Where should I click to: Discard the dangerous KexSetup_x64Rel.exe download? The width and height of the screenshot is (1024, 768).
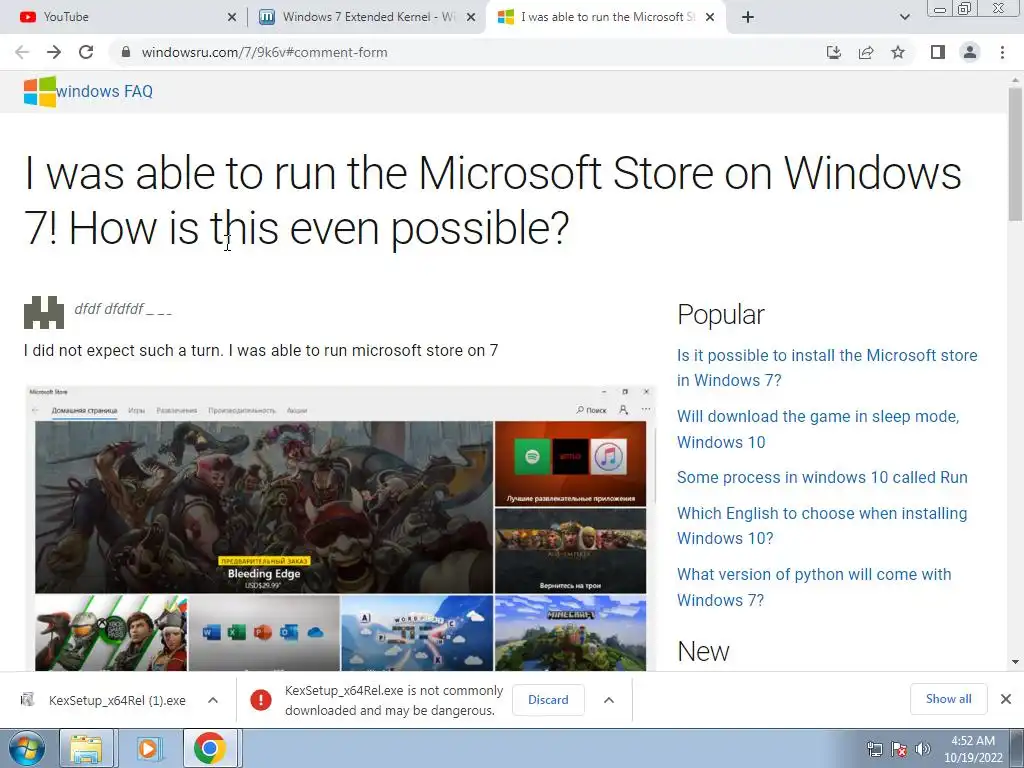[548, 699]
